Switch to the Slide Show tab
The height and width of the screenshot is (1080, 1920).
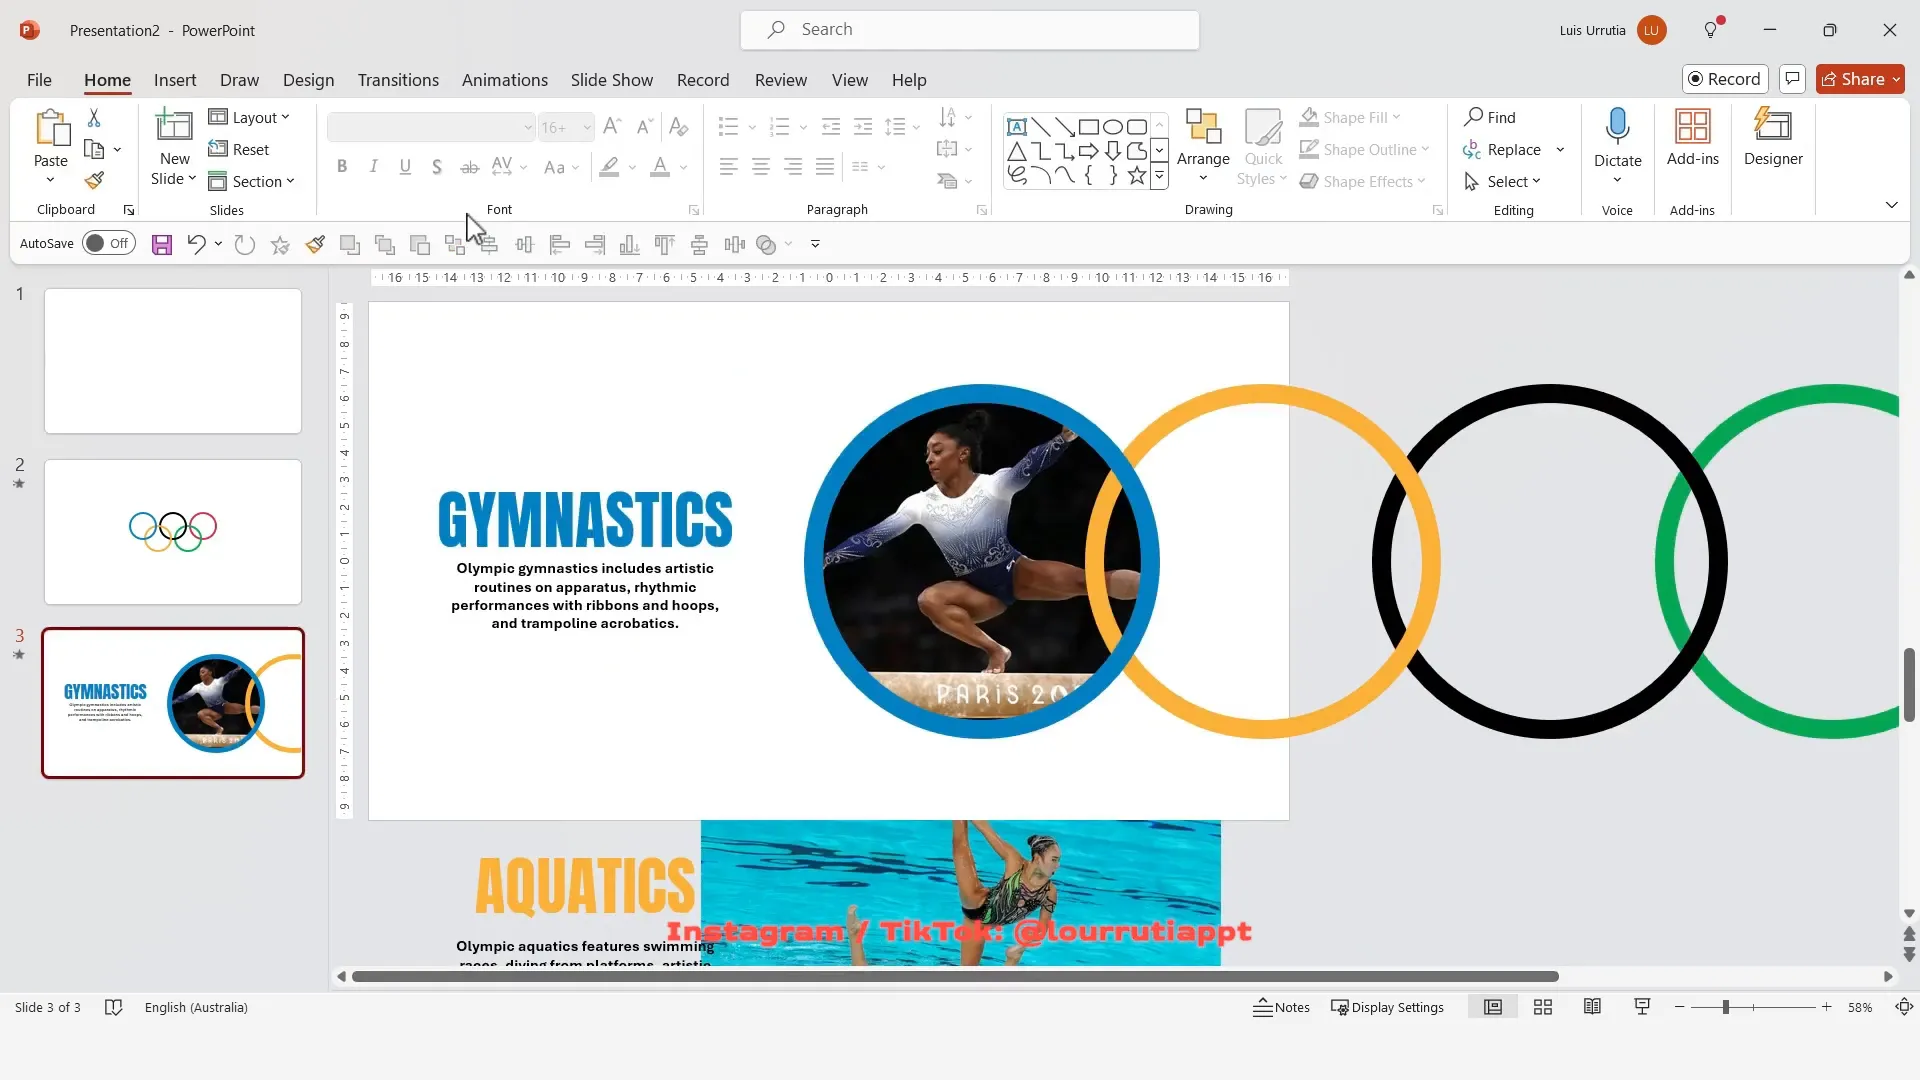pyautogui.click(x=612, y=80)
